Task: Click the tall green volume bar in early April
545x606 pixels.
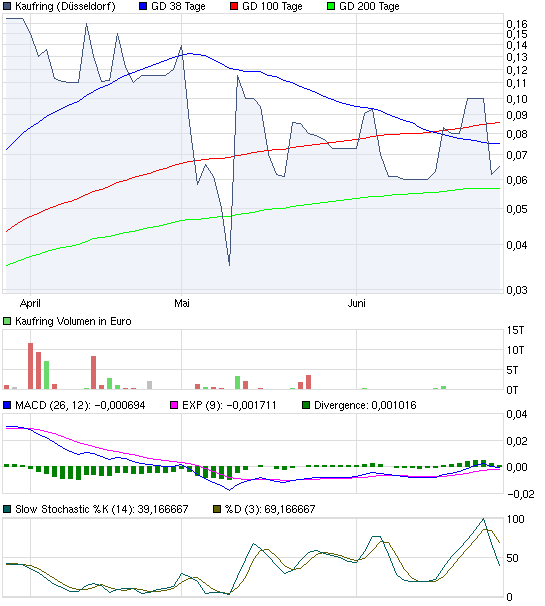Action: click(46, 375)
